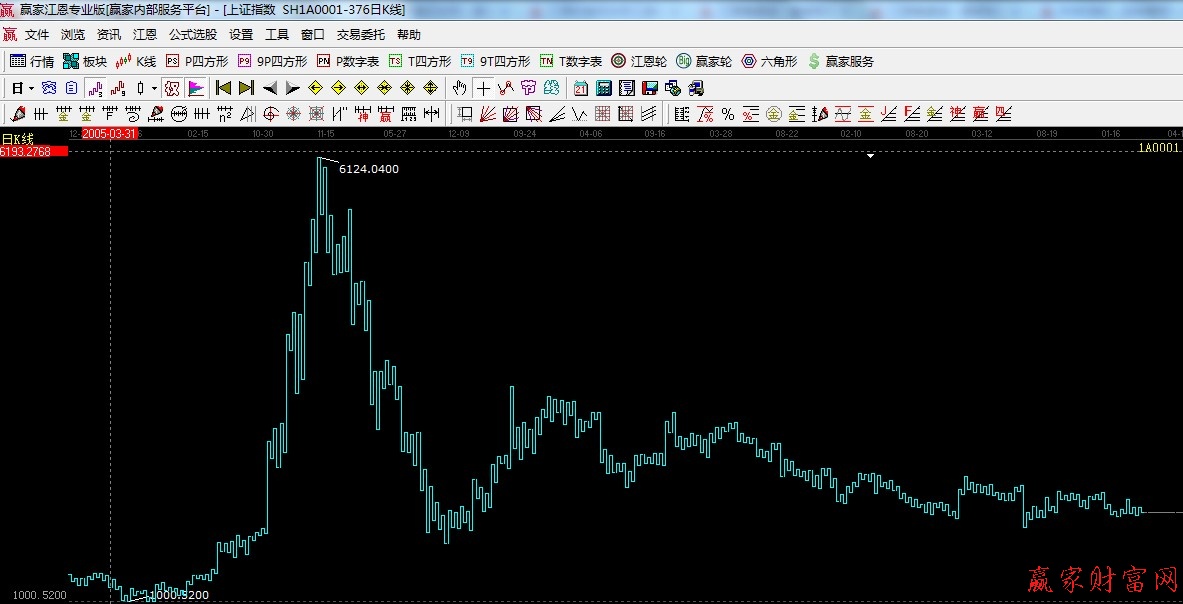The height and width of the screenshot is (604, 1183).
Task: Open the 江恩 menu
Action: coord(145,35)
